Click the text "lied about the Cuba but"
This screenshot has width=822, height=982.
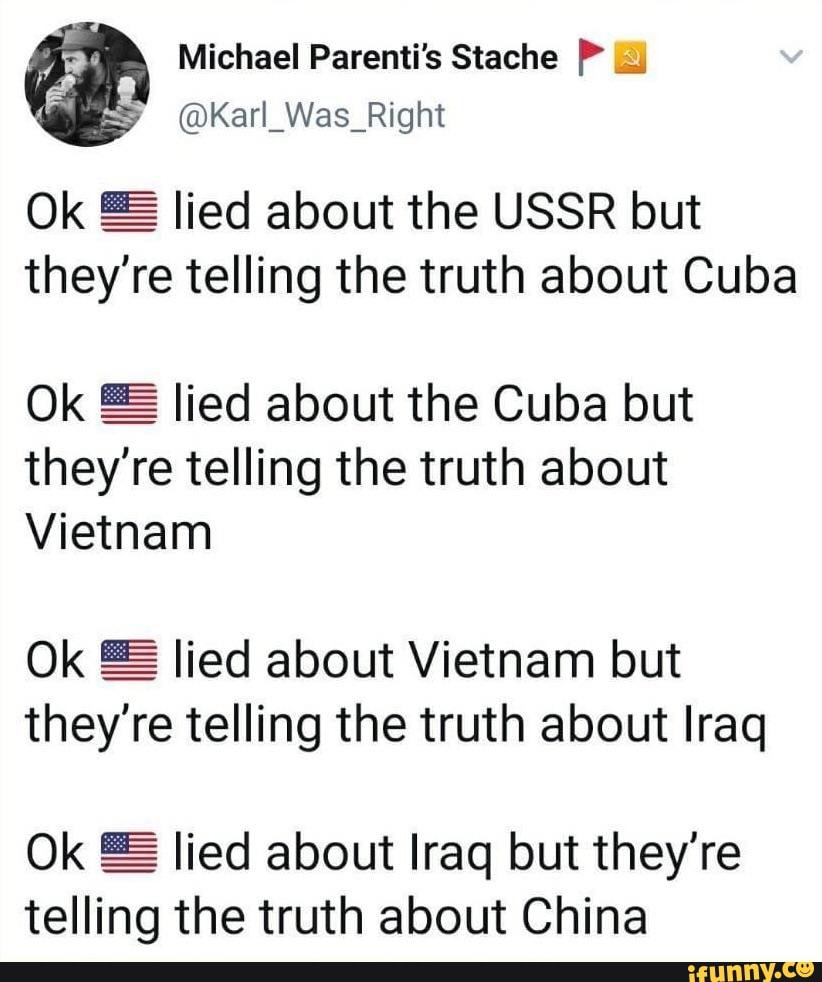(x=433, y=404)
